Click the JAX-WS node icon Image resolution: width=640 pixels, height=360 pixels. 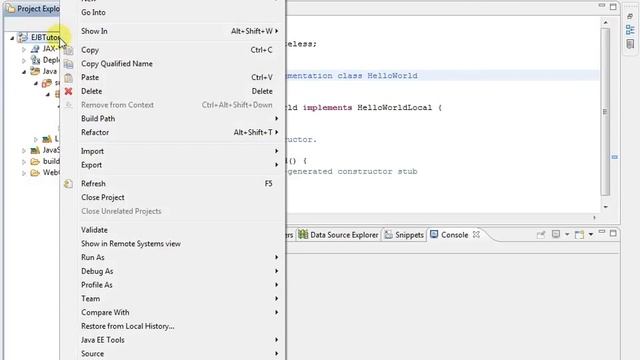tap(36, 49)
